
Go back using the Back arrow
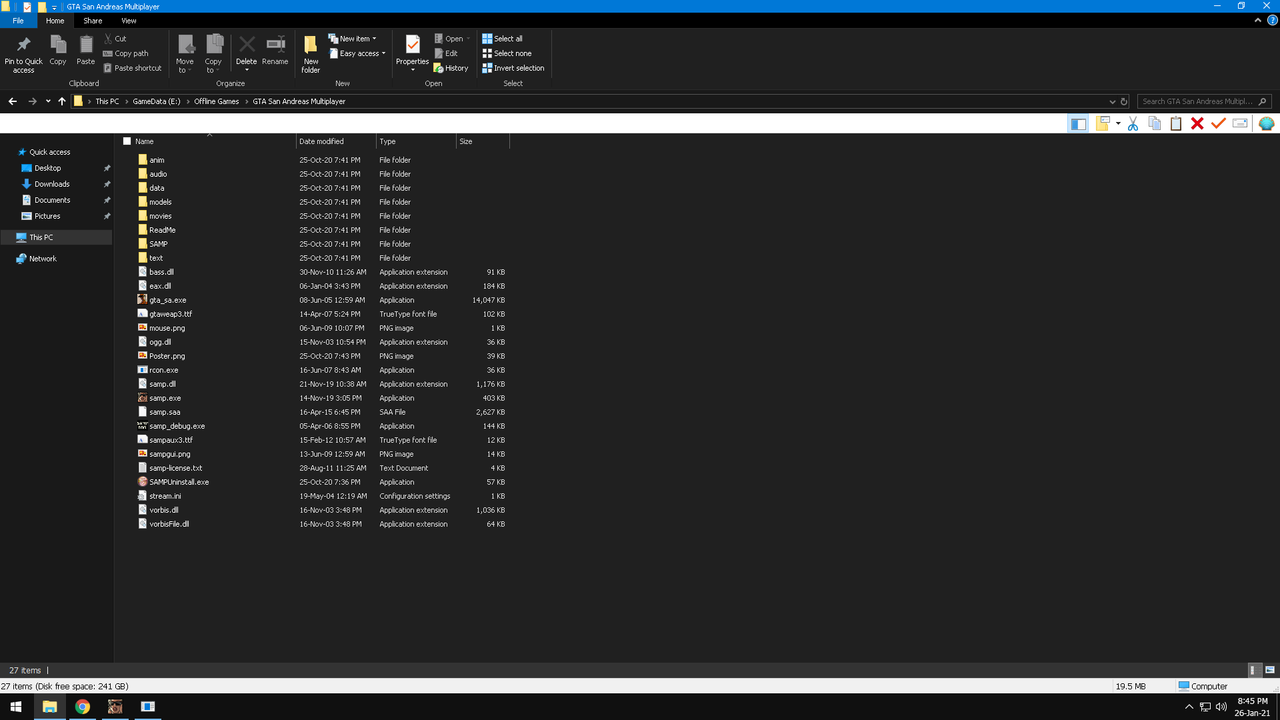click(13, 101)
